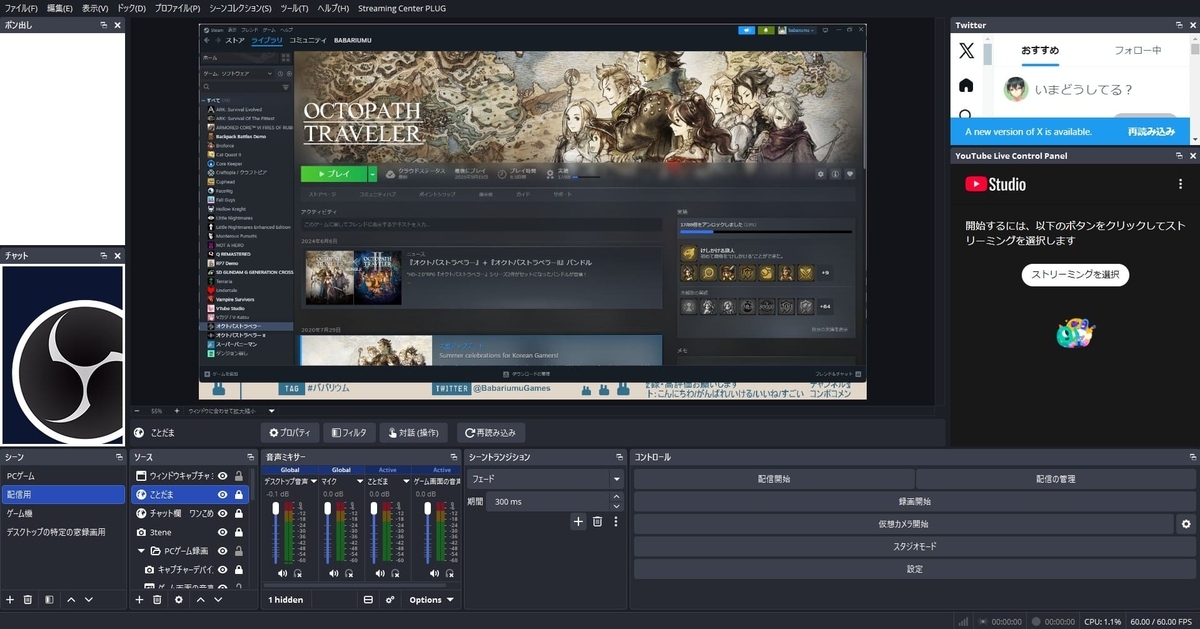Add a new scene with the plus icon

click(x=10, y=599)
